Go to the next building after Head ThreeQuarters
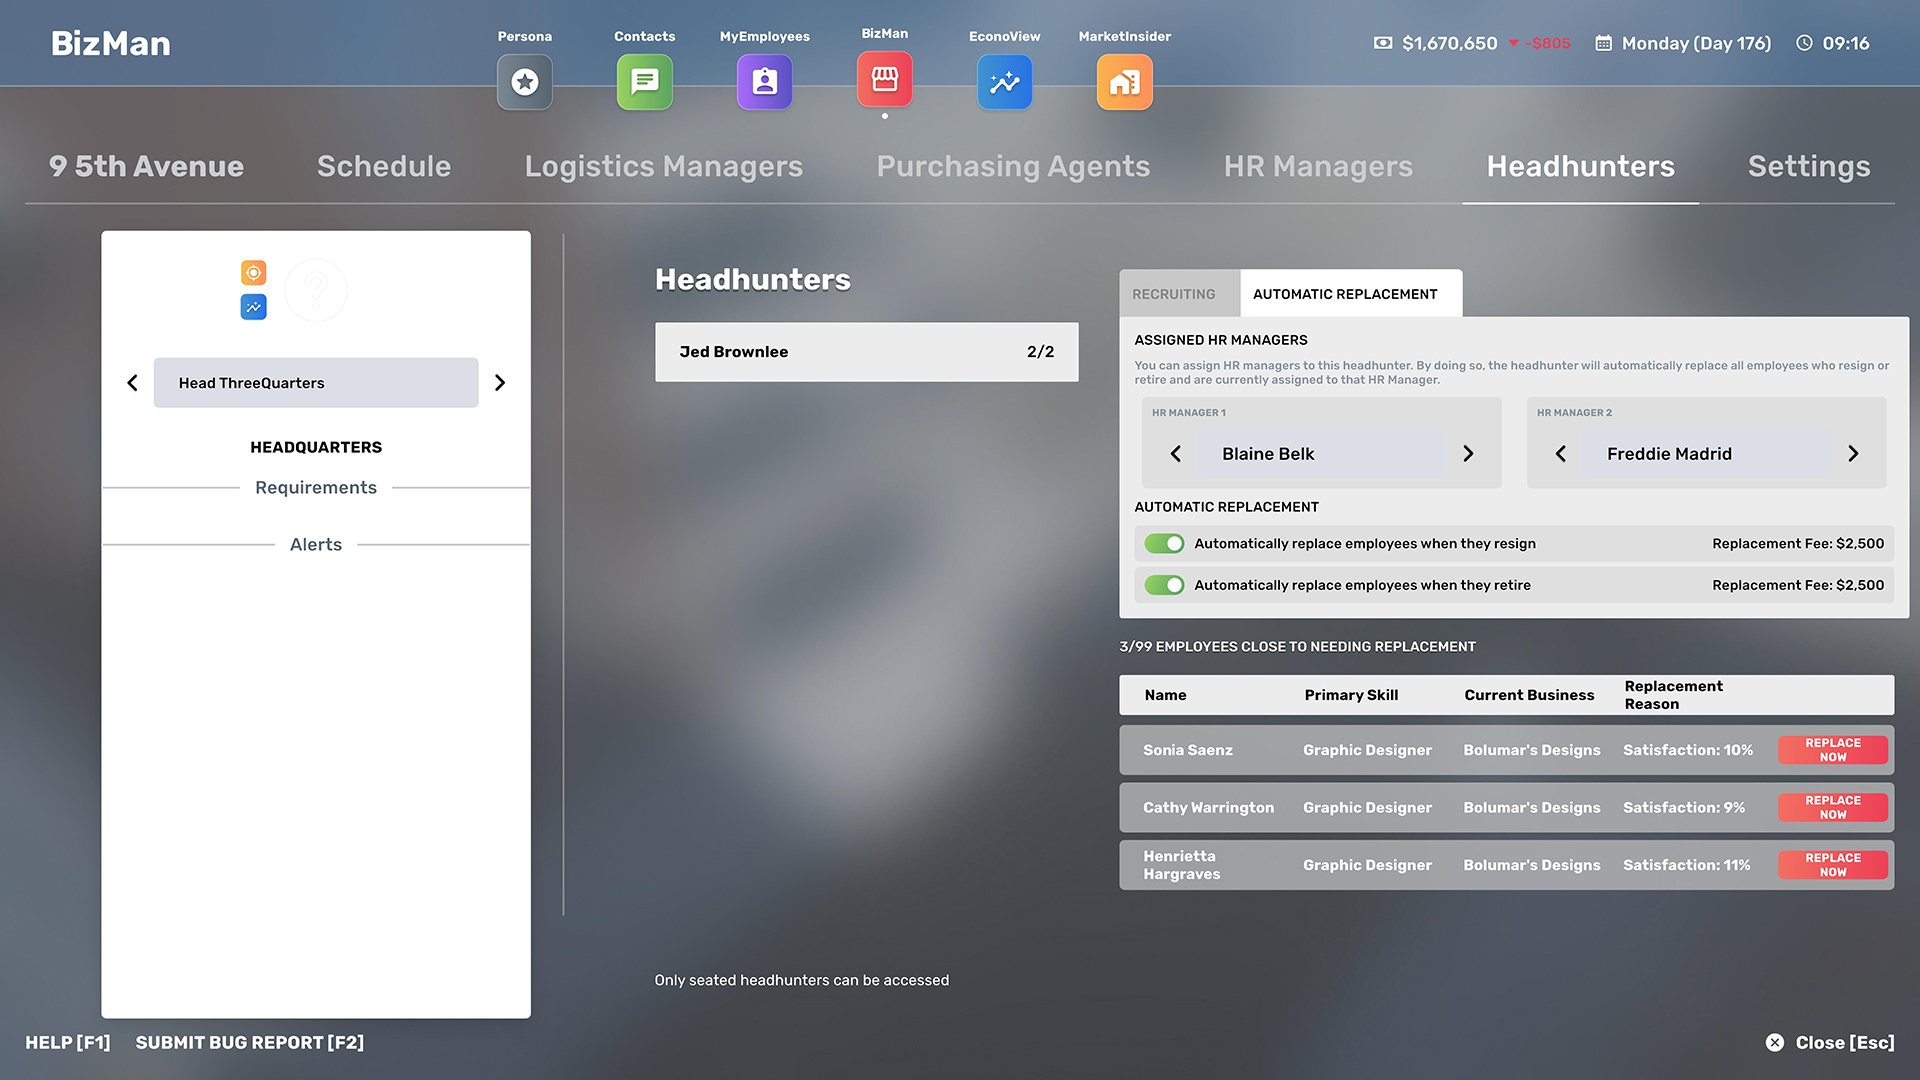The height and width of the screenshot is (1080, 1920). click(500, 383)
